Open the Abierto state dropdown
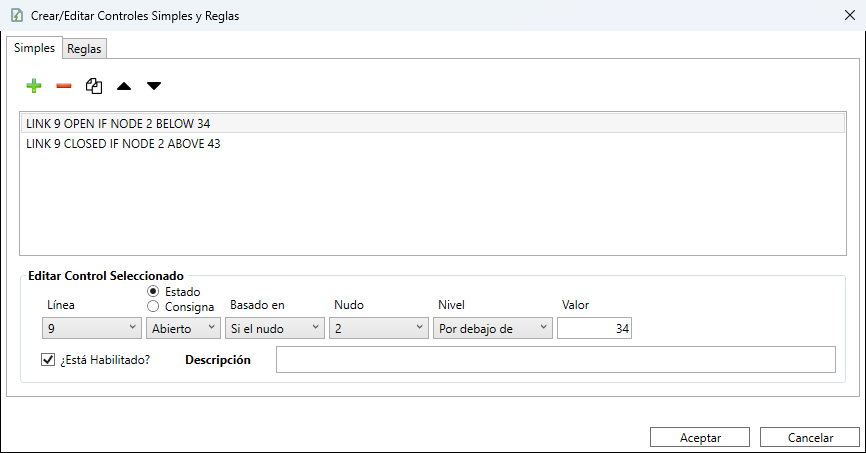The height and width of the screenshot is (453, 866). point(183,328)
